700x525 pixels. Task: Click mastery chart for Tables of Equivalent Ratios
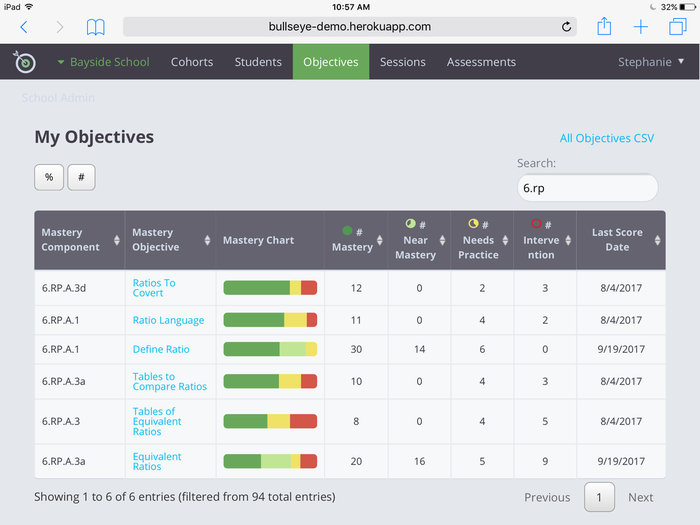click(270, 421)
